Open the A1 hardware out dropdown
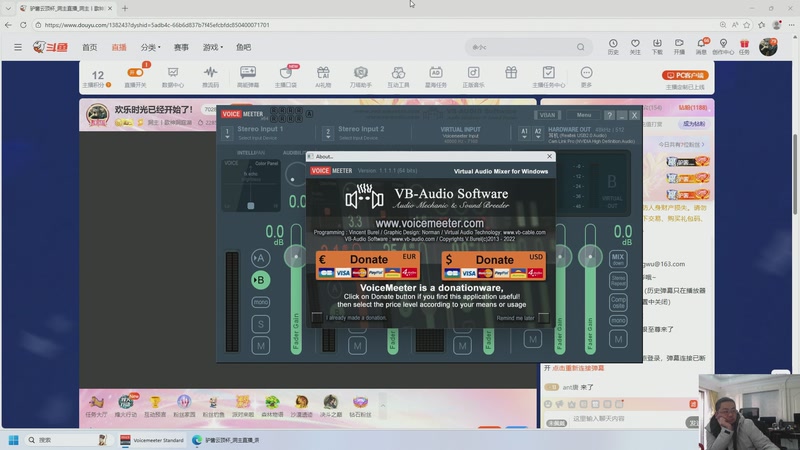Viewport: 800px width, 450px height. coord(524,133)
